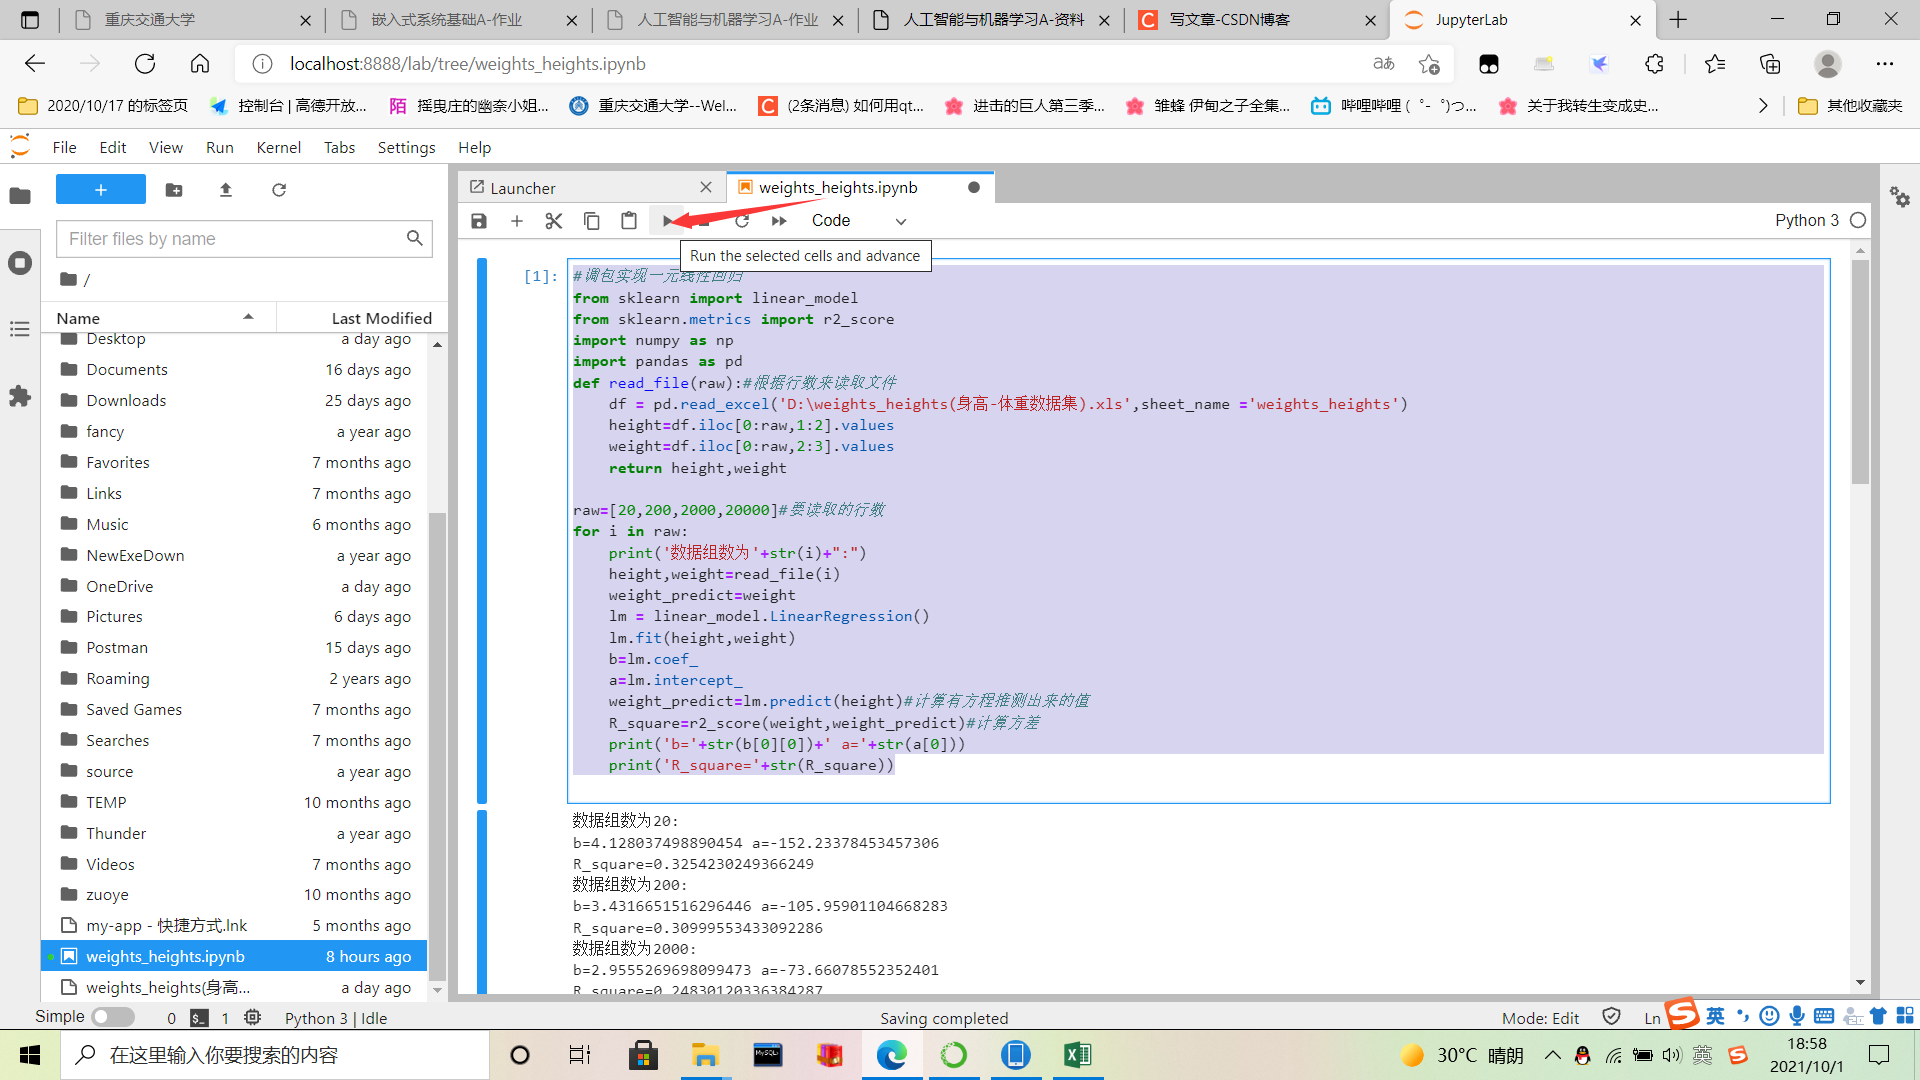Open File Explorer from the taskbar
This screenshot has width=1920, height=1080.
pos(705,1055)
